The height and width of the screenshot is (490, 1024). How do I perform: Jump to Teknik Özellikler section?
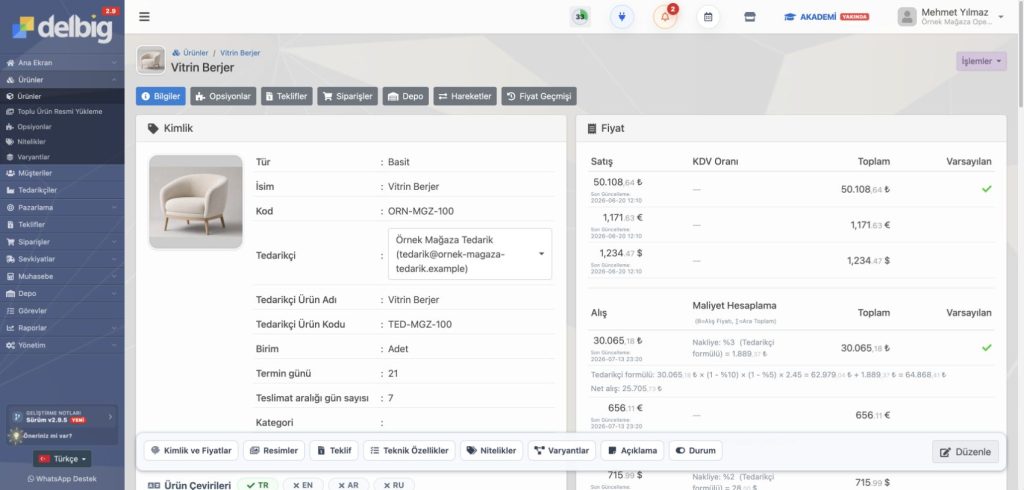409,450
